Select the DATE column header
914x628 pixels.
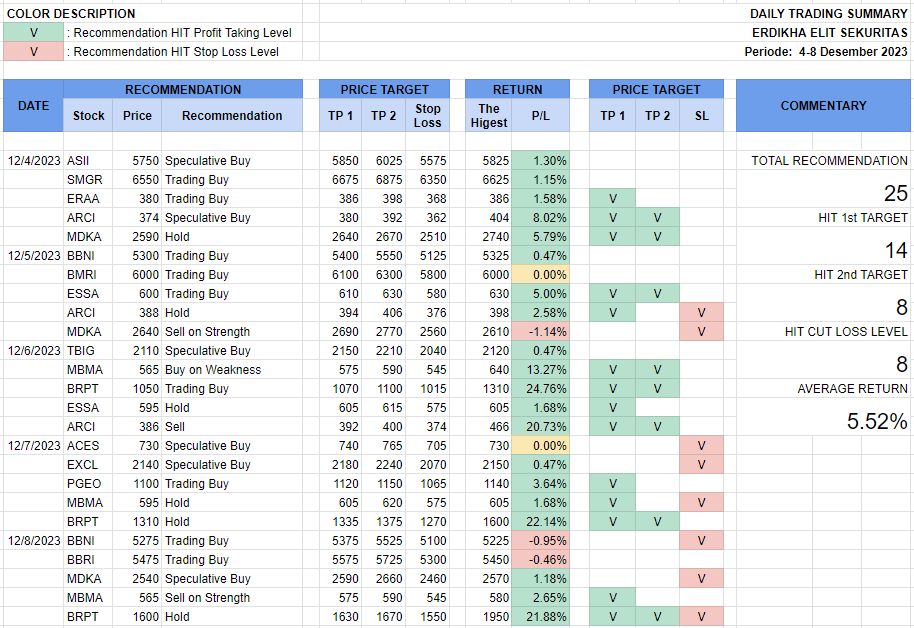pos(33,106)
